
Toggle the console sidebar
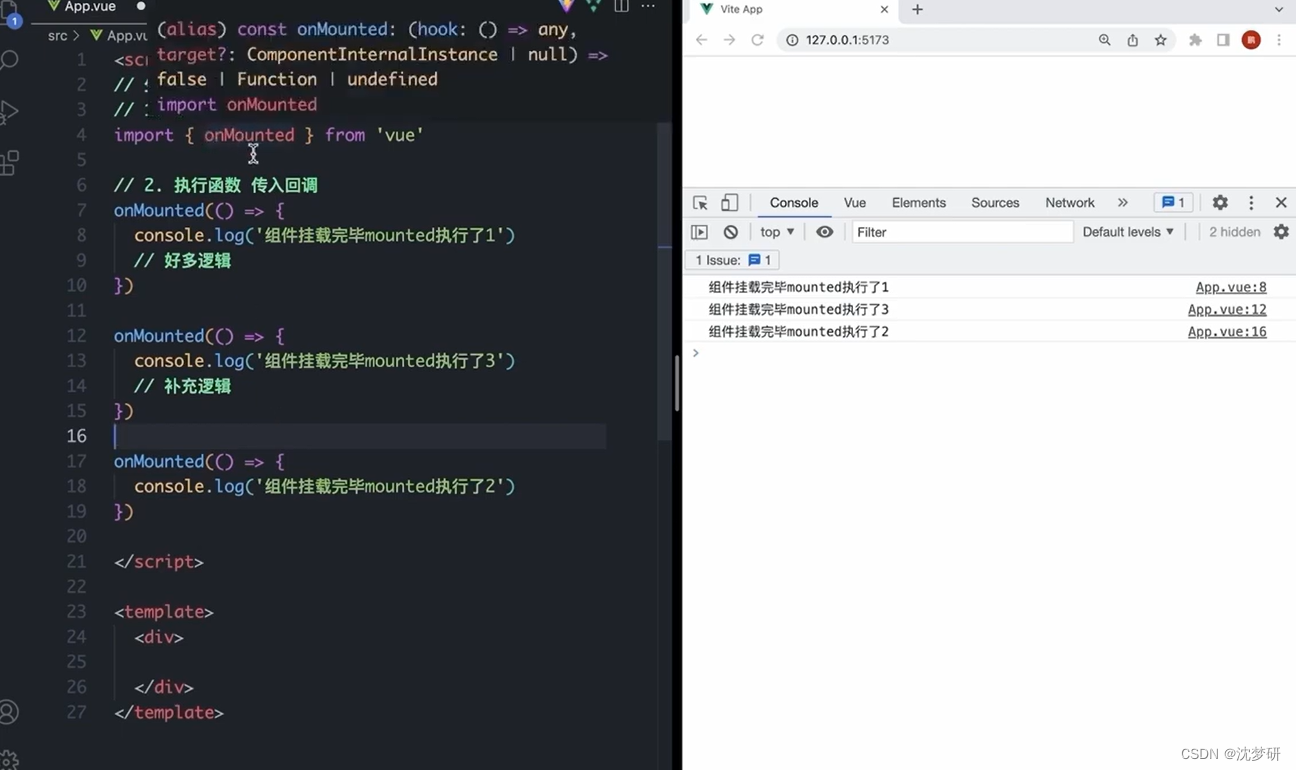pos(700,232)
